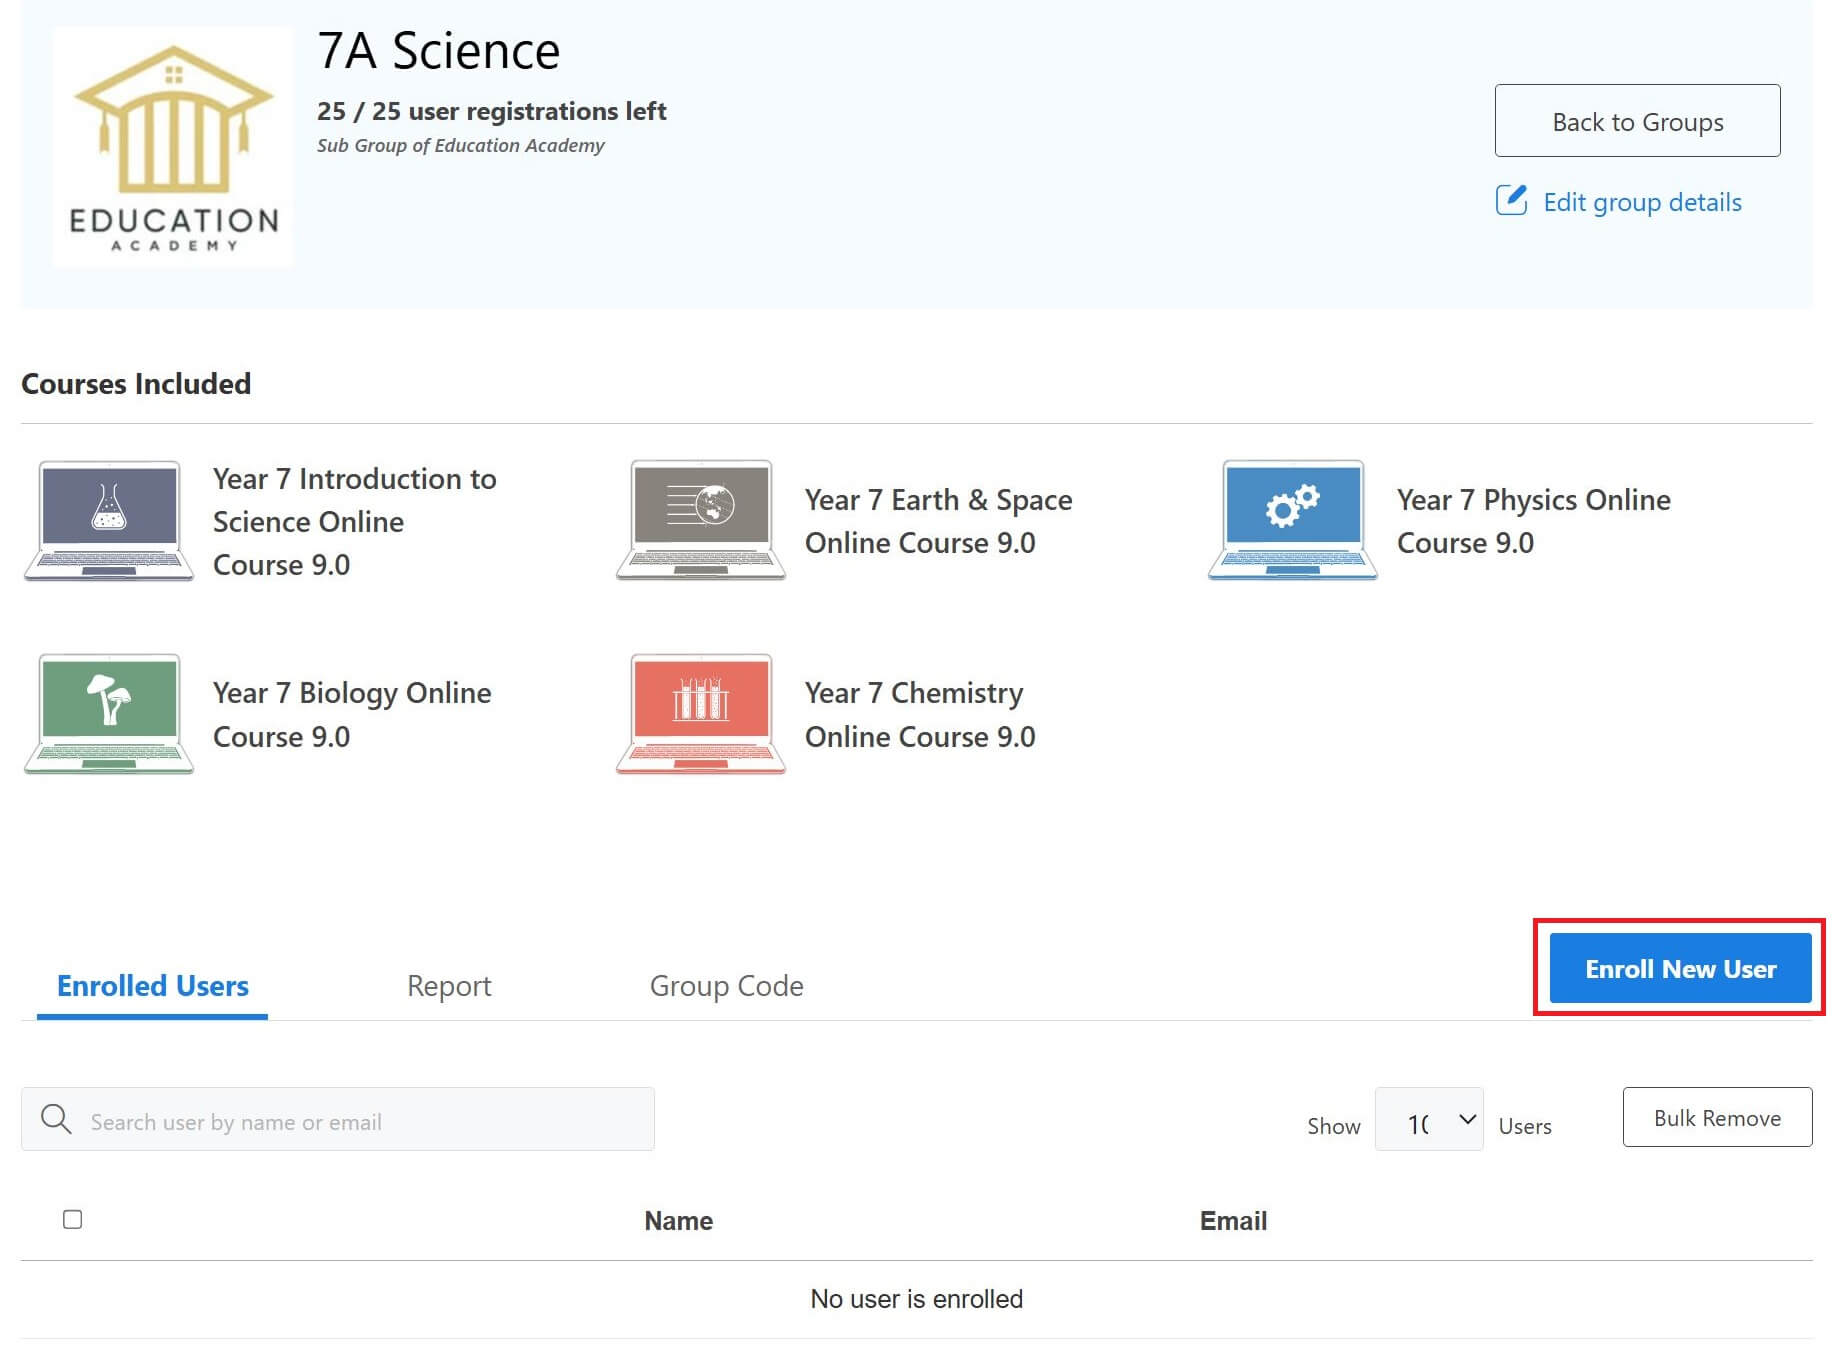Image resolution: width=1838 pixels, height=1359 pixels.
Task: Select the Enrolled Users tab
Action: pos(152,986)
